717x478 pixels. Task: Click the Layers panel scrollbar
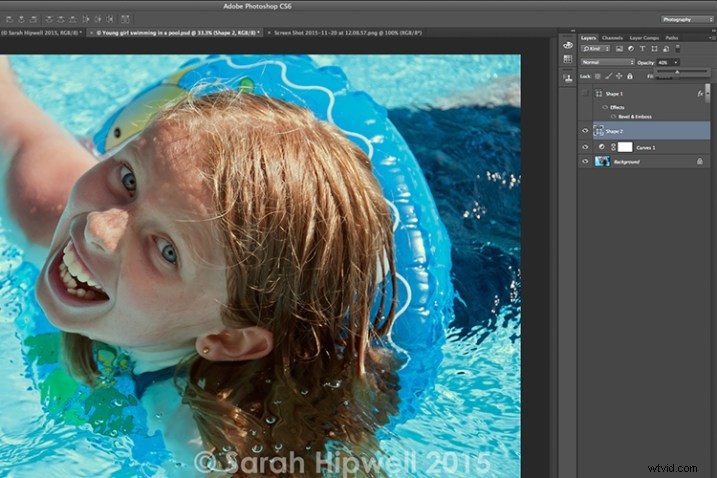(708, 93)
